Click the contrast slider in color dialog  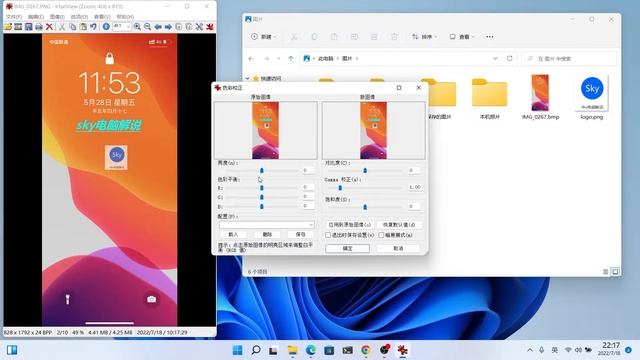point(365,171)
